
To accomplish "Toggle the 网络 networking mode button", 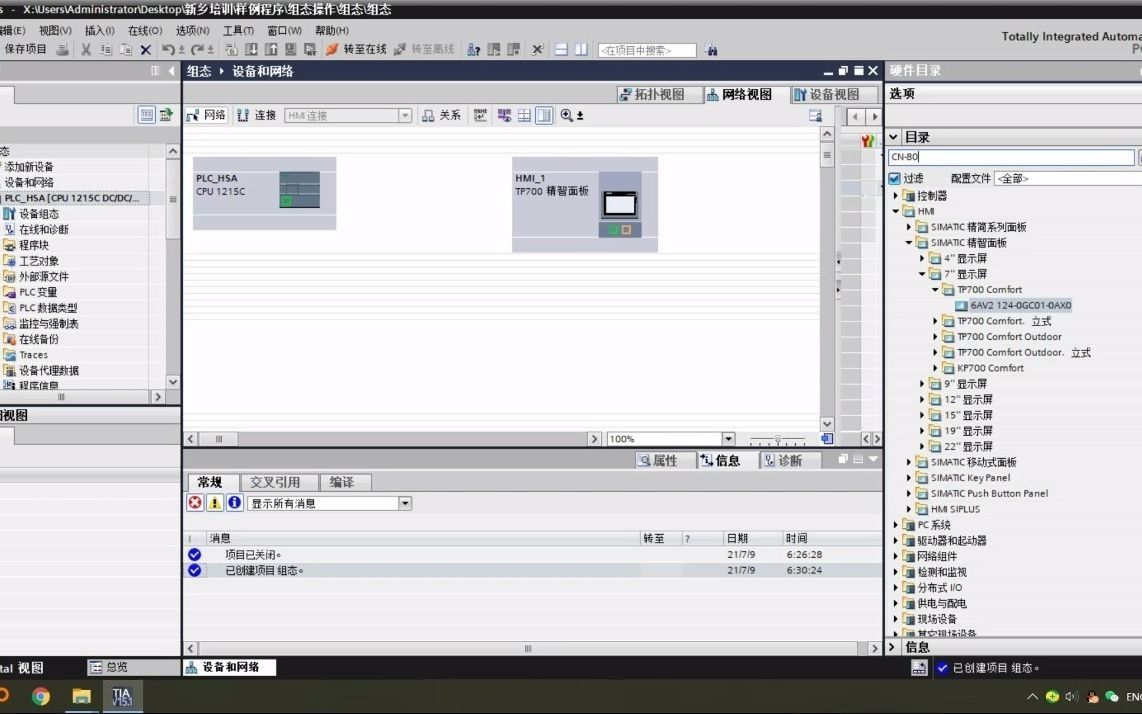I will point(206,115).
